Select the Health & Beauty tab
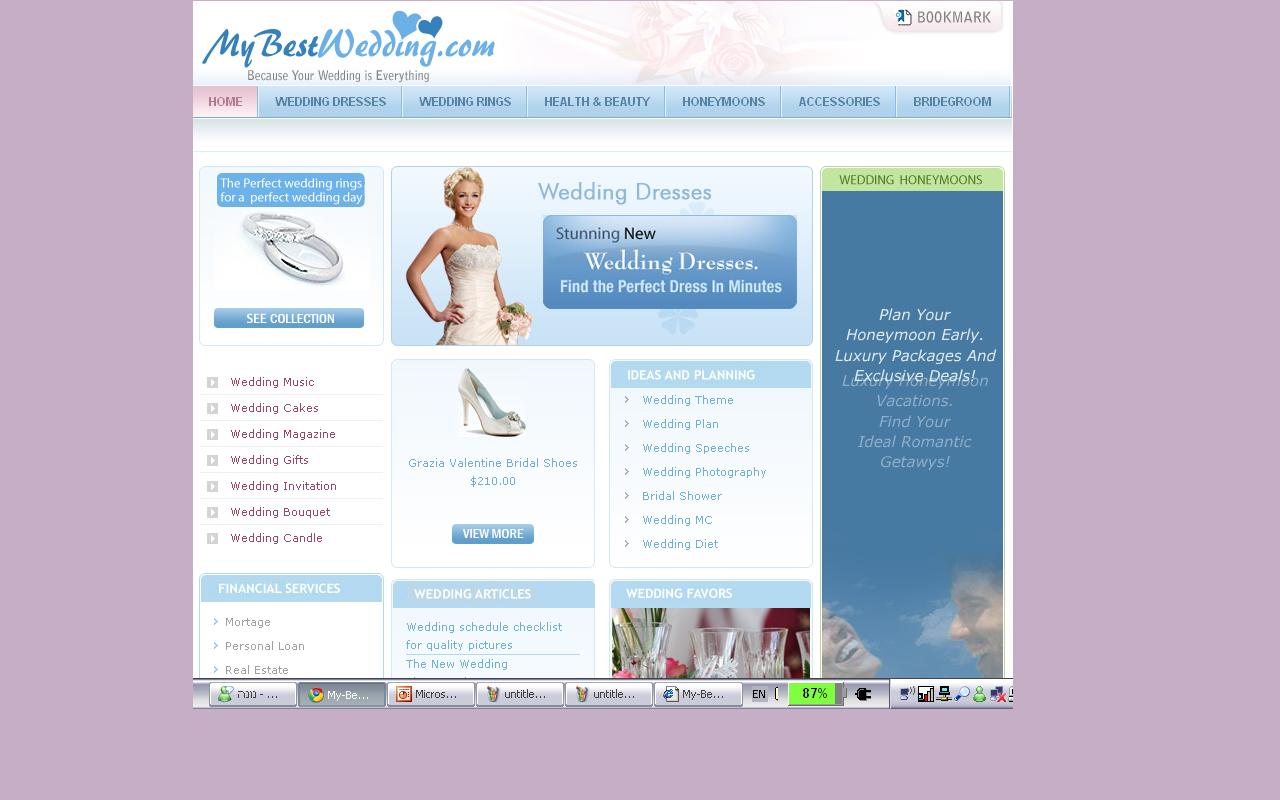This screenshot has height=800, width=1280. coord(597,102)
